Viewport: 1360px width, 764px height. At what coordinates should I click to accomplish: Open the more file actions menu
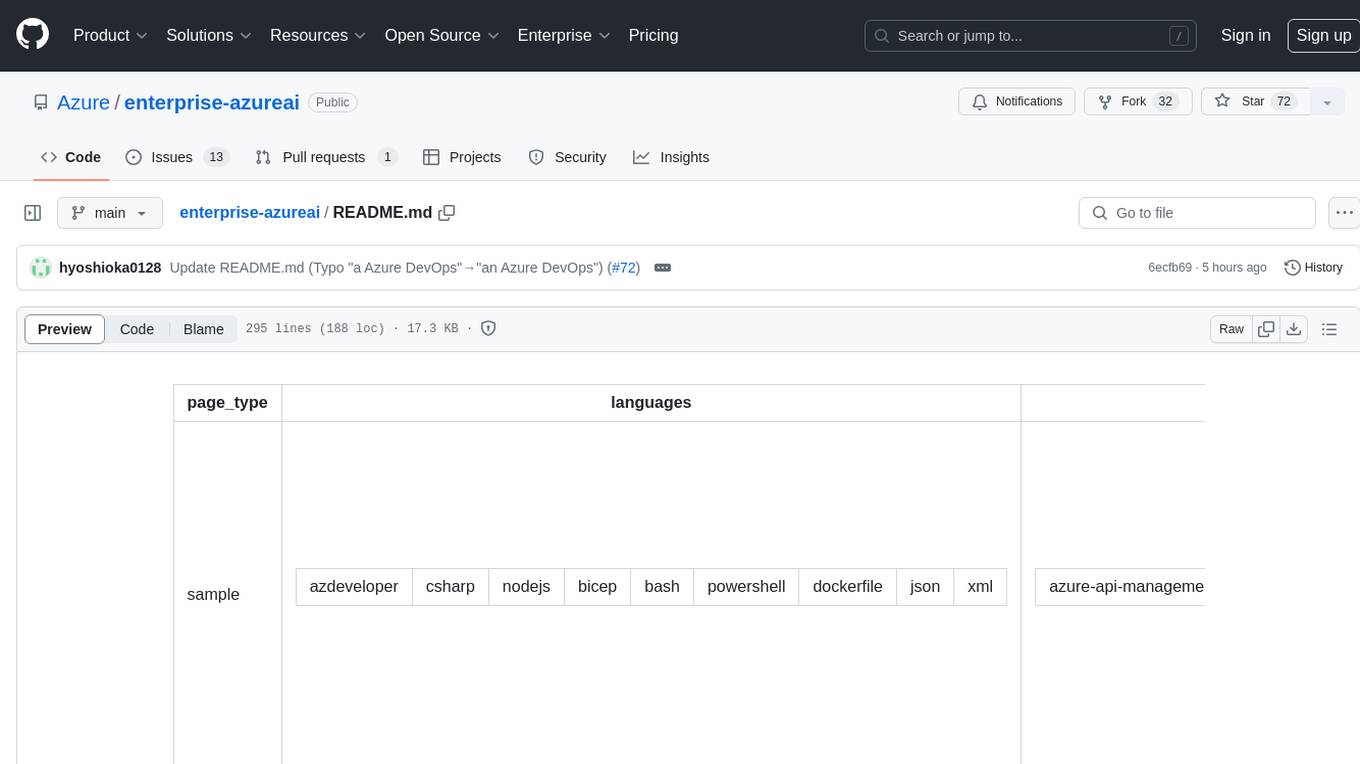pyautogui.click(x=1344, y=213)
